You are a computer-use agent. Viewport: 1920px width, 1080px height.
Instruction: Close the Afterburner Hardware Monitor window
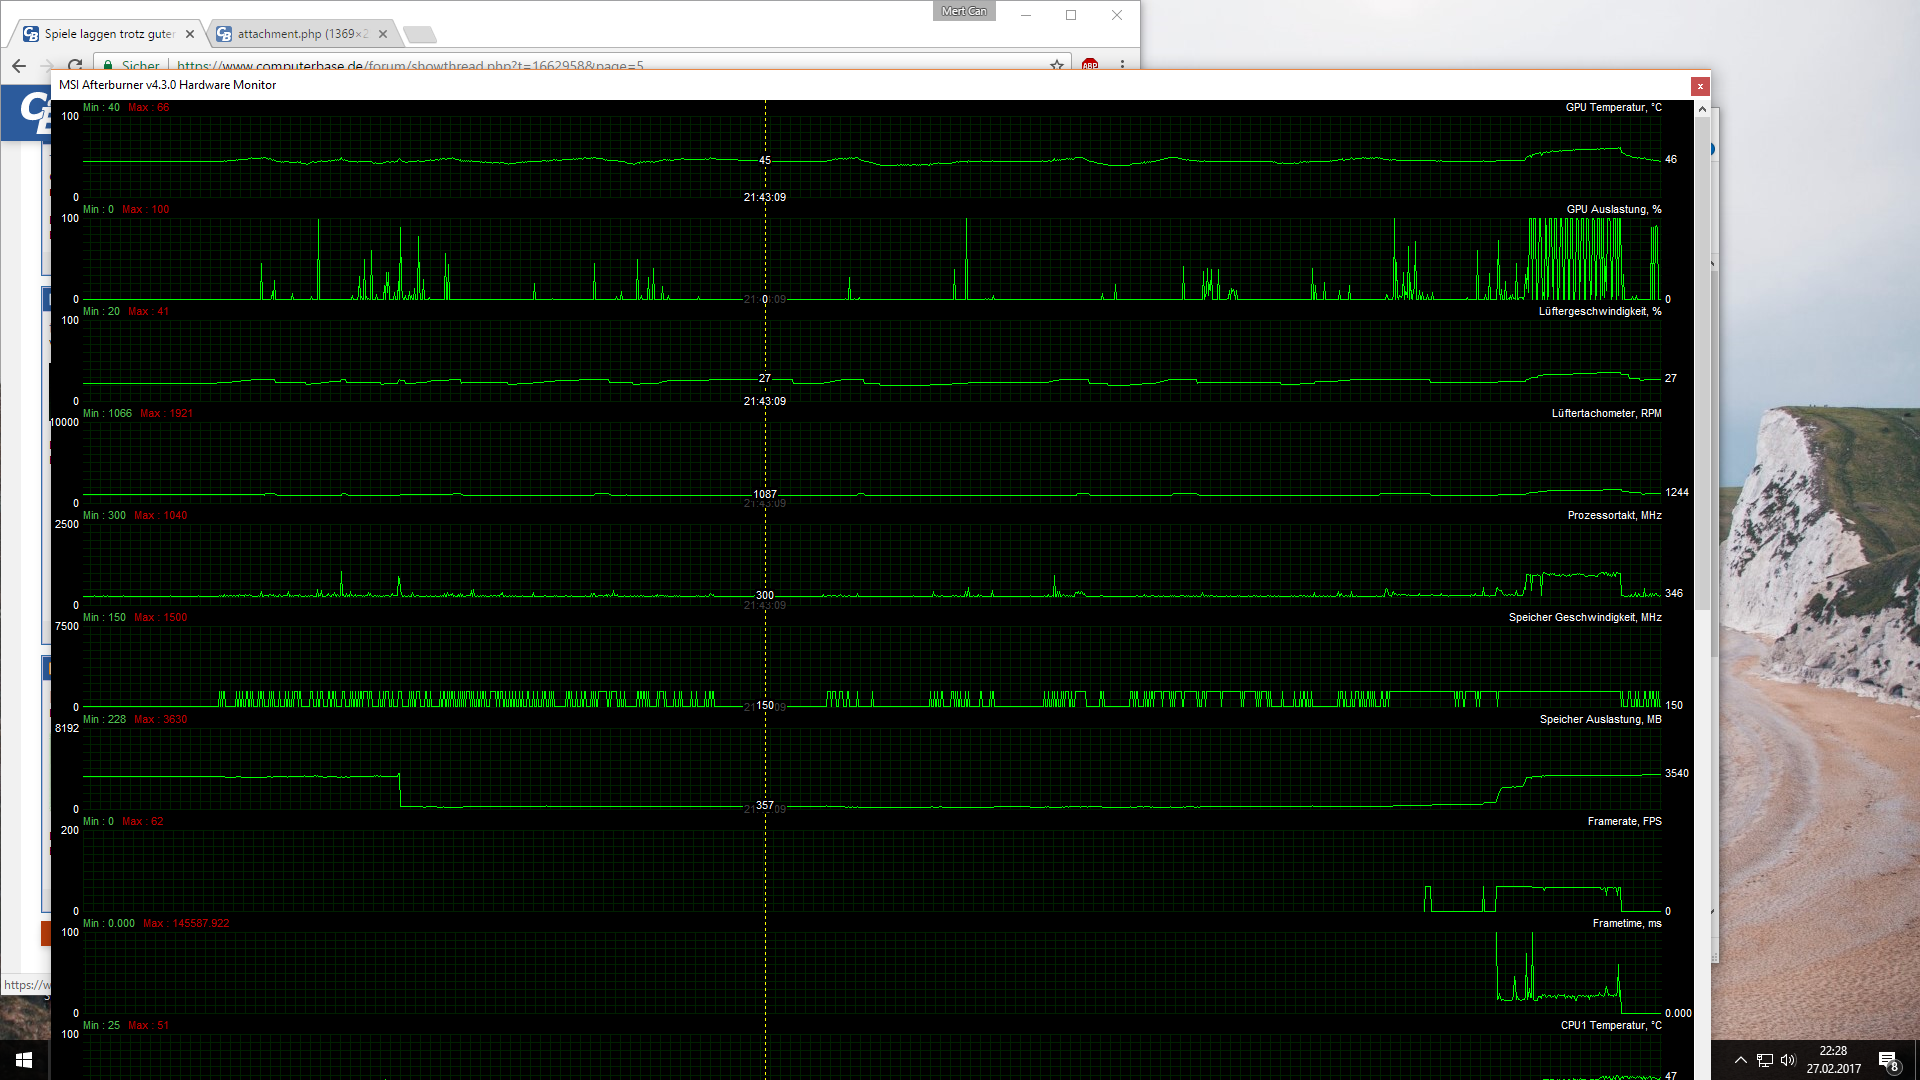(1700, 86)
